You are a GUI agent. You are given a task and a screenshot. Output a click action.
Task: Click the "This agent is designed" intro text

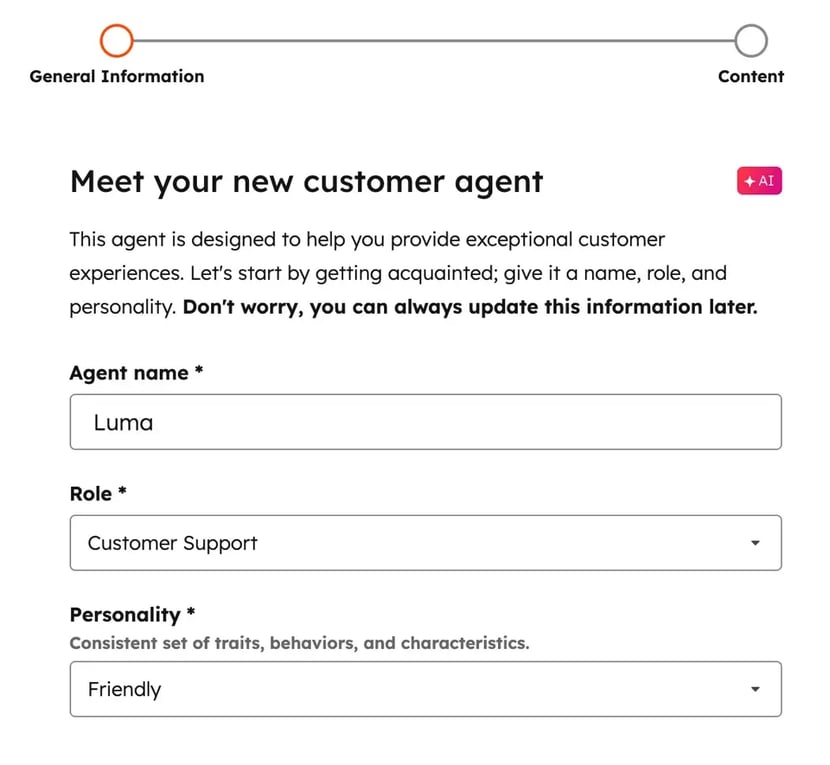tap(367, 240)
